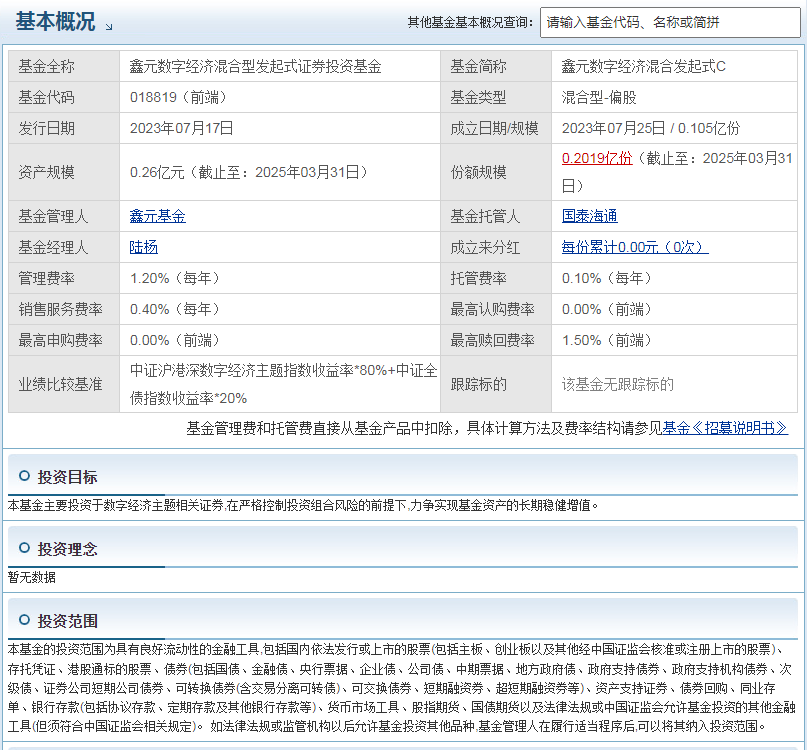Click the 基金代码 row label
The image size is (807, 750).
point(46,97)
